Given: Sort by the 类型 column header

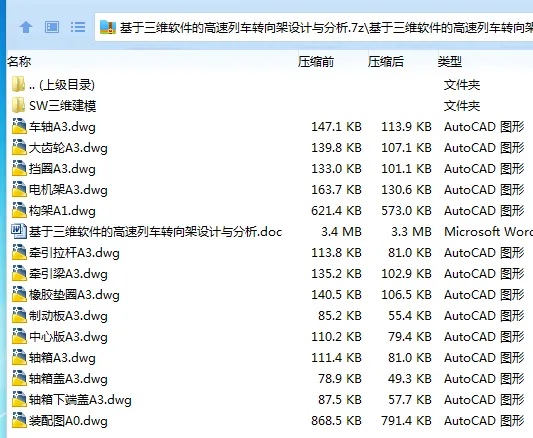Looking at the screenshot, I should [450, 62].
